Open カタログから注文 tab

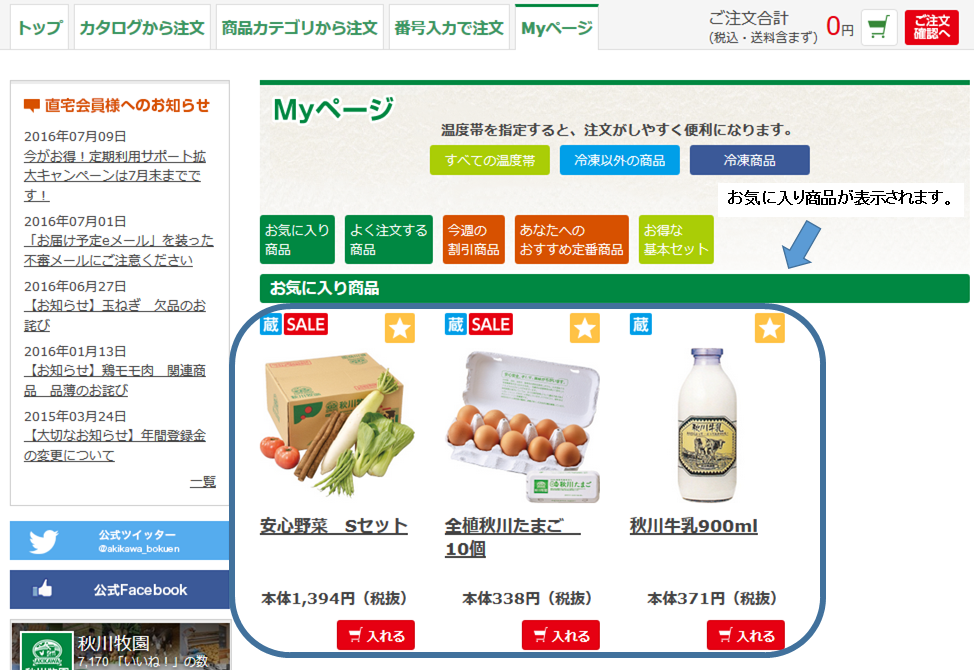tap(142, 27)
